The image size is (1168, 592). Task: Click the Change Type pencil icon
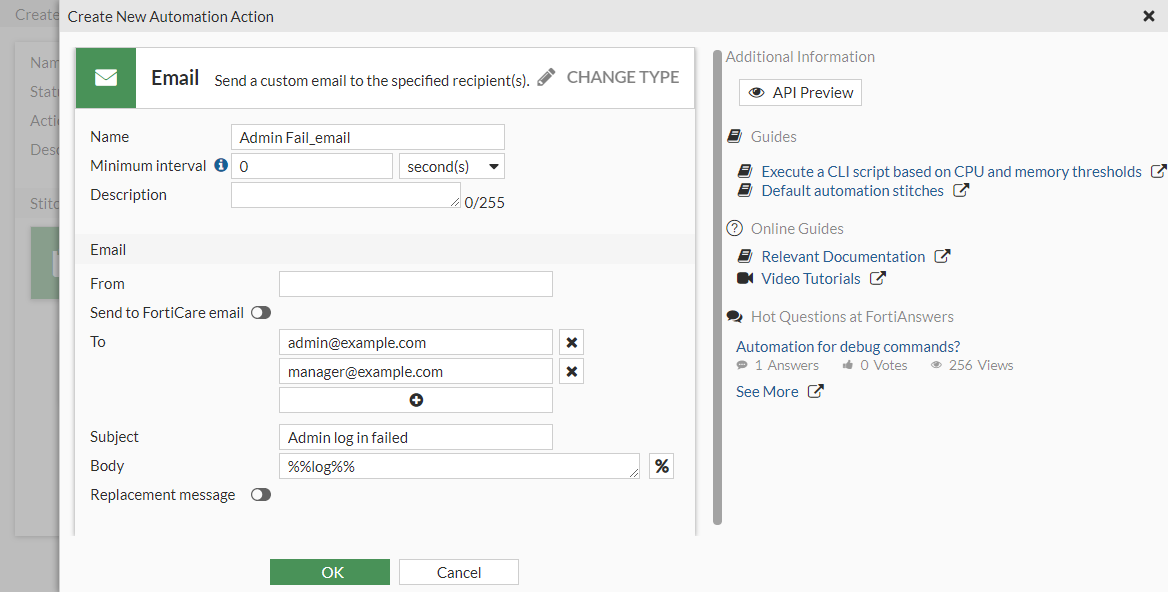click(546, 77)
